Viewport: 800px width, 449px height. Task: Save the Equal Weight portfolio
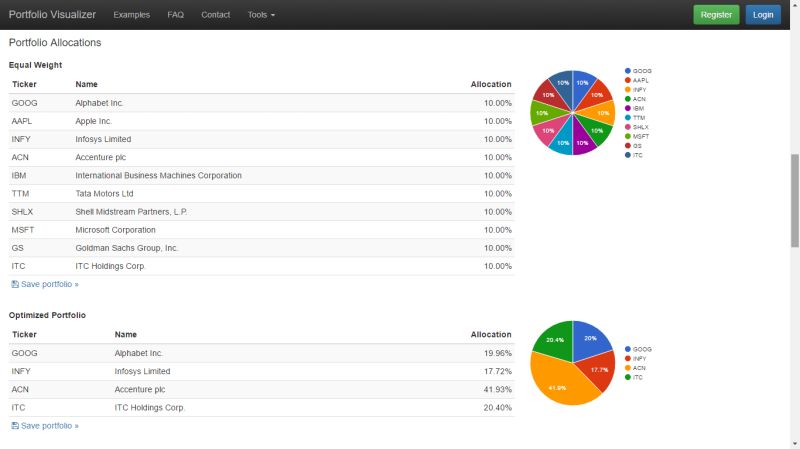(45, 284)
